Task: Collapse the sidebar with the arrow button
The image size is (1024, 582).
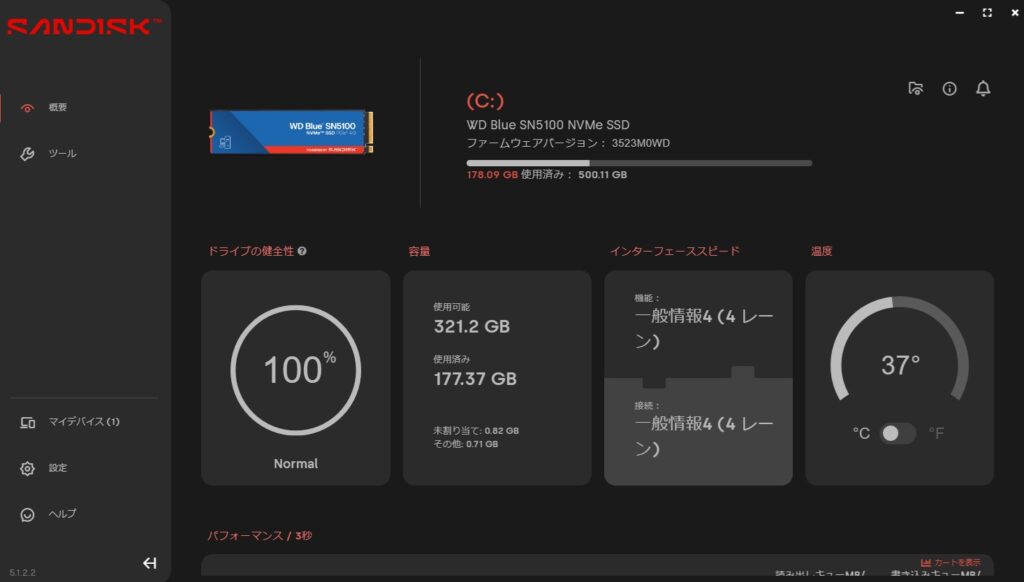Action: pos(150,563)
